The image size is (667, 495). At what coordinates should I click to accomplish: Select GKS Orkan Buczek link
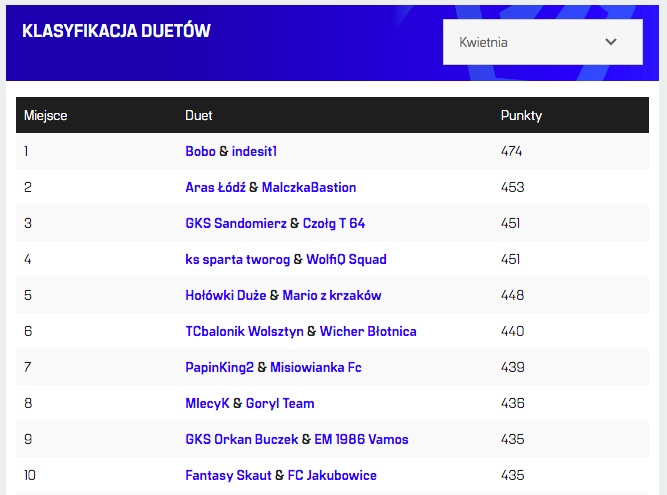241,439
